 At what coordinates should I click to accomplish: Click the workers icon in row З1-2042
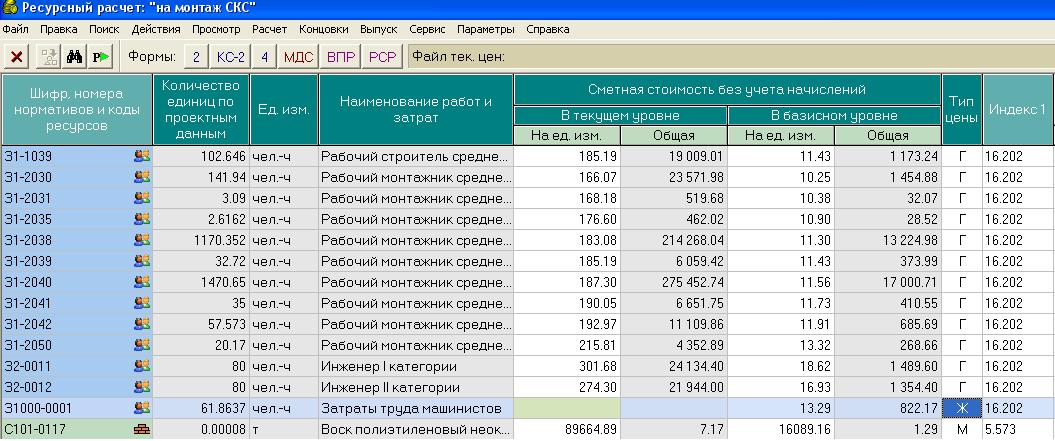coord(142,324)
